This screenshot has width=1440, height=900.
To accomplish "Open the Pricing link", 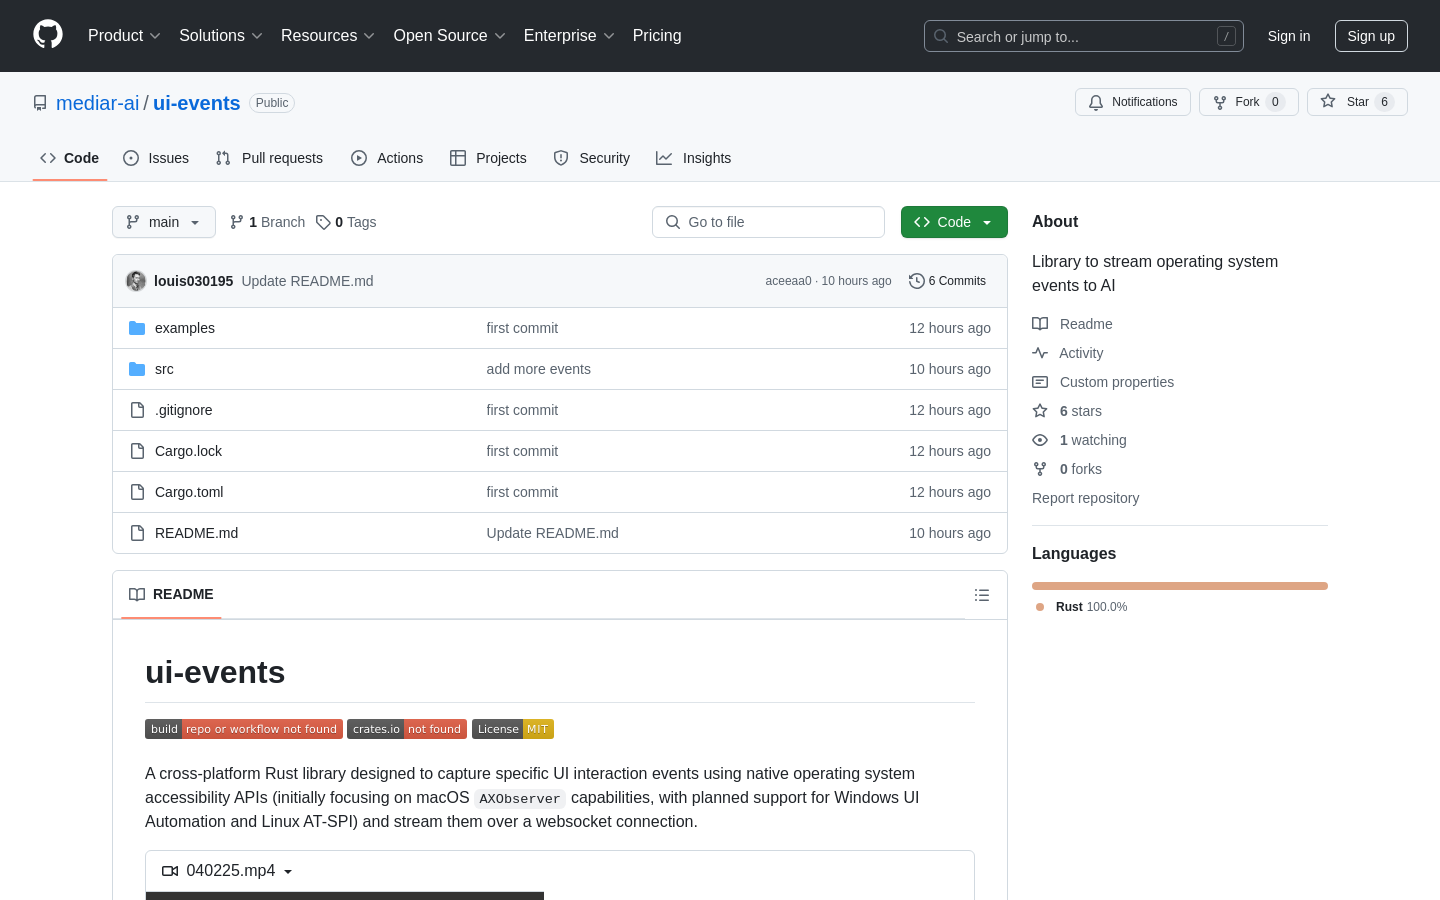I will coord(657,35).
